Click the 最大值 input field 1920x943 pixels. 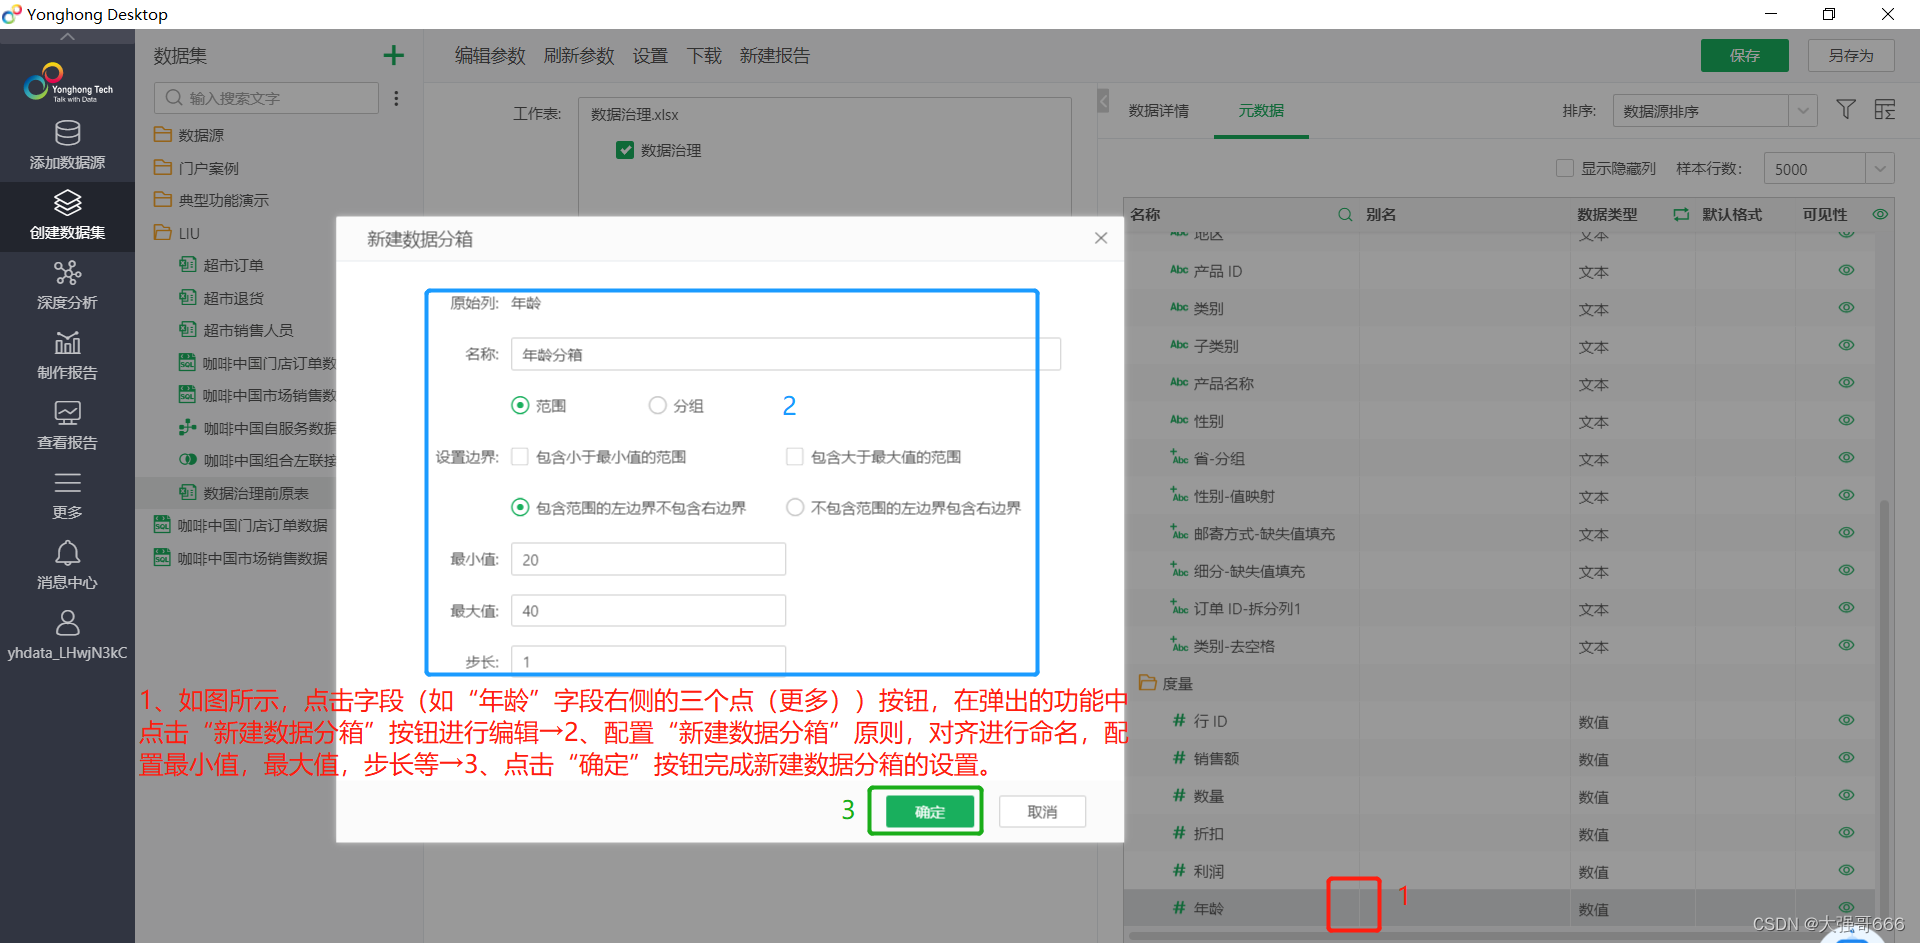tap(648, 610)
